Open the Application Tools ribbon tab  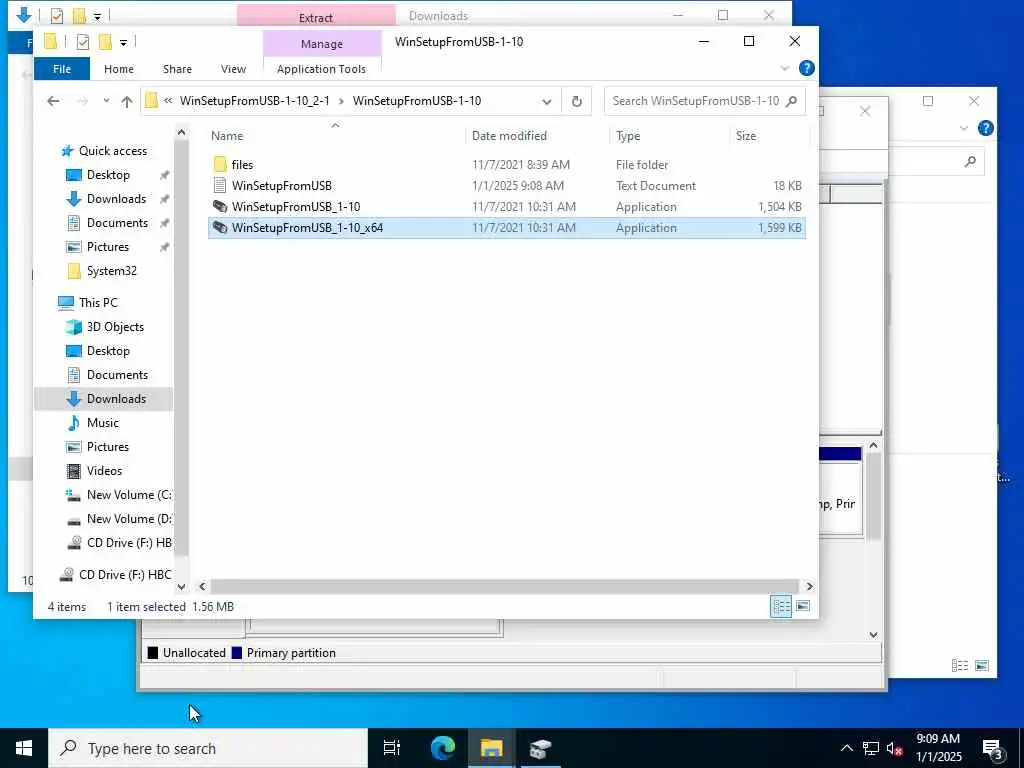point(321,69)
